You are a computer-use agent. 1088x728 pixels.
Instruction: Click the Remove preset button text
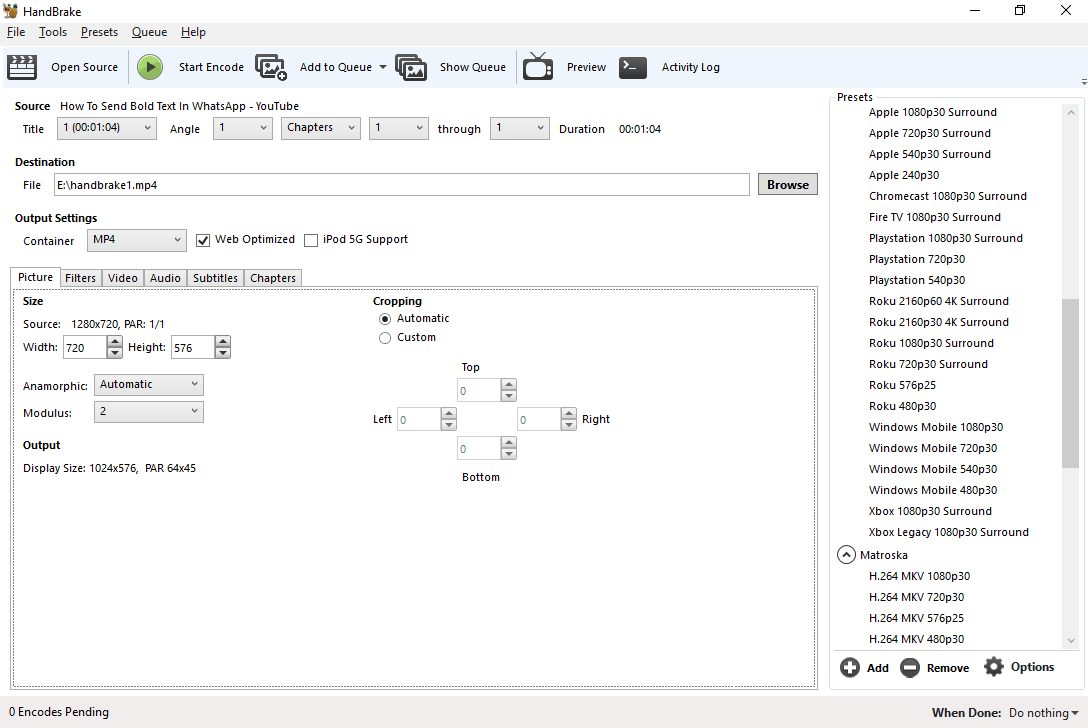point(948,668)
